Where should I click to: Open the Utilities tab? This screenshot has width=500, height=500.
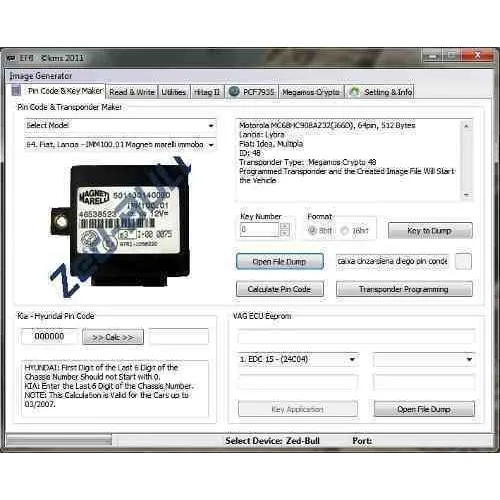(x=173, y=92)
